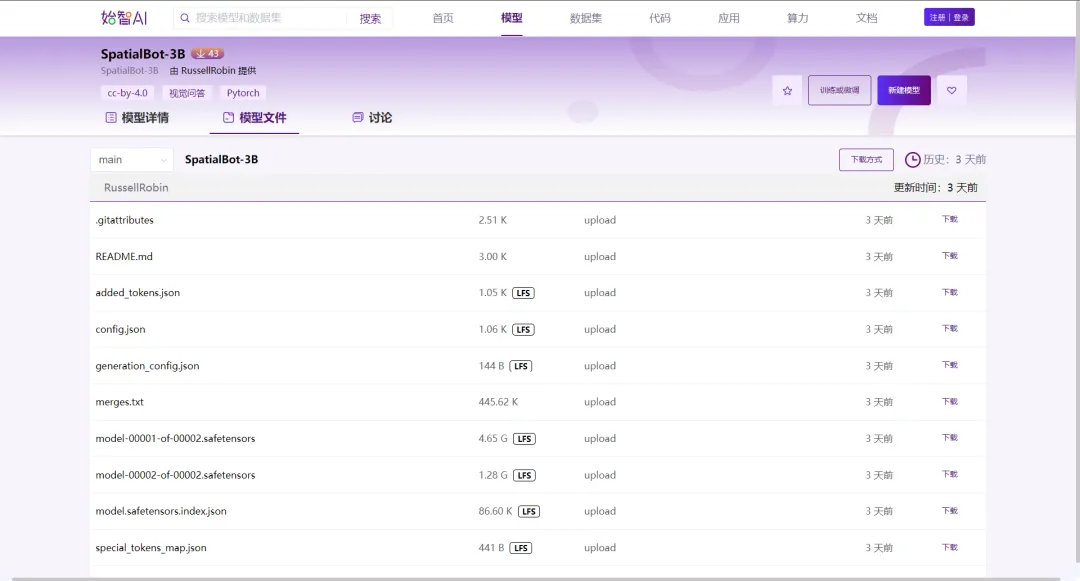The image size is (1080, 581).
Task: Click the SpatialBot-3B breadcrumb next to main
Action: pos(221,160)
